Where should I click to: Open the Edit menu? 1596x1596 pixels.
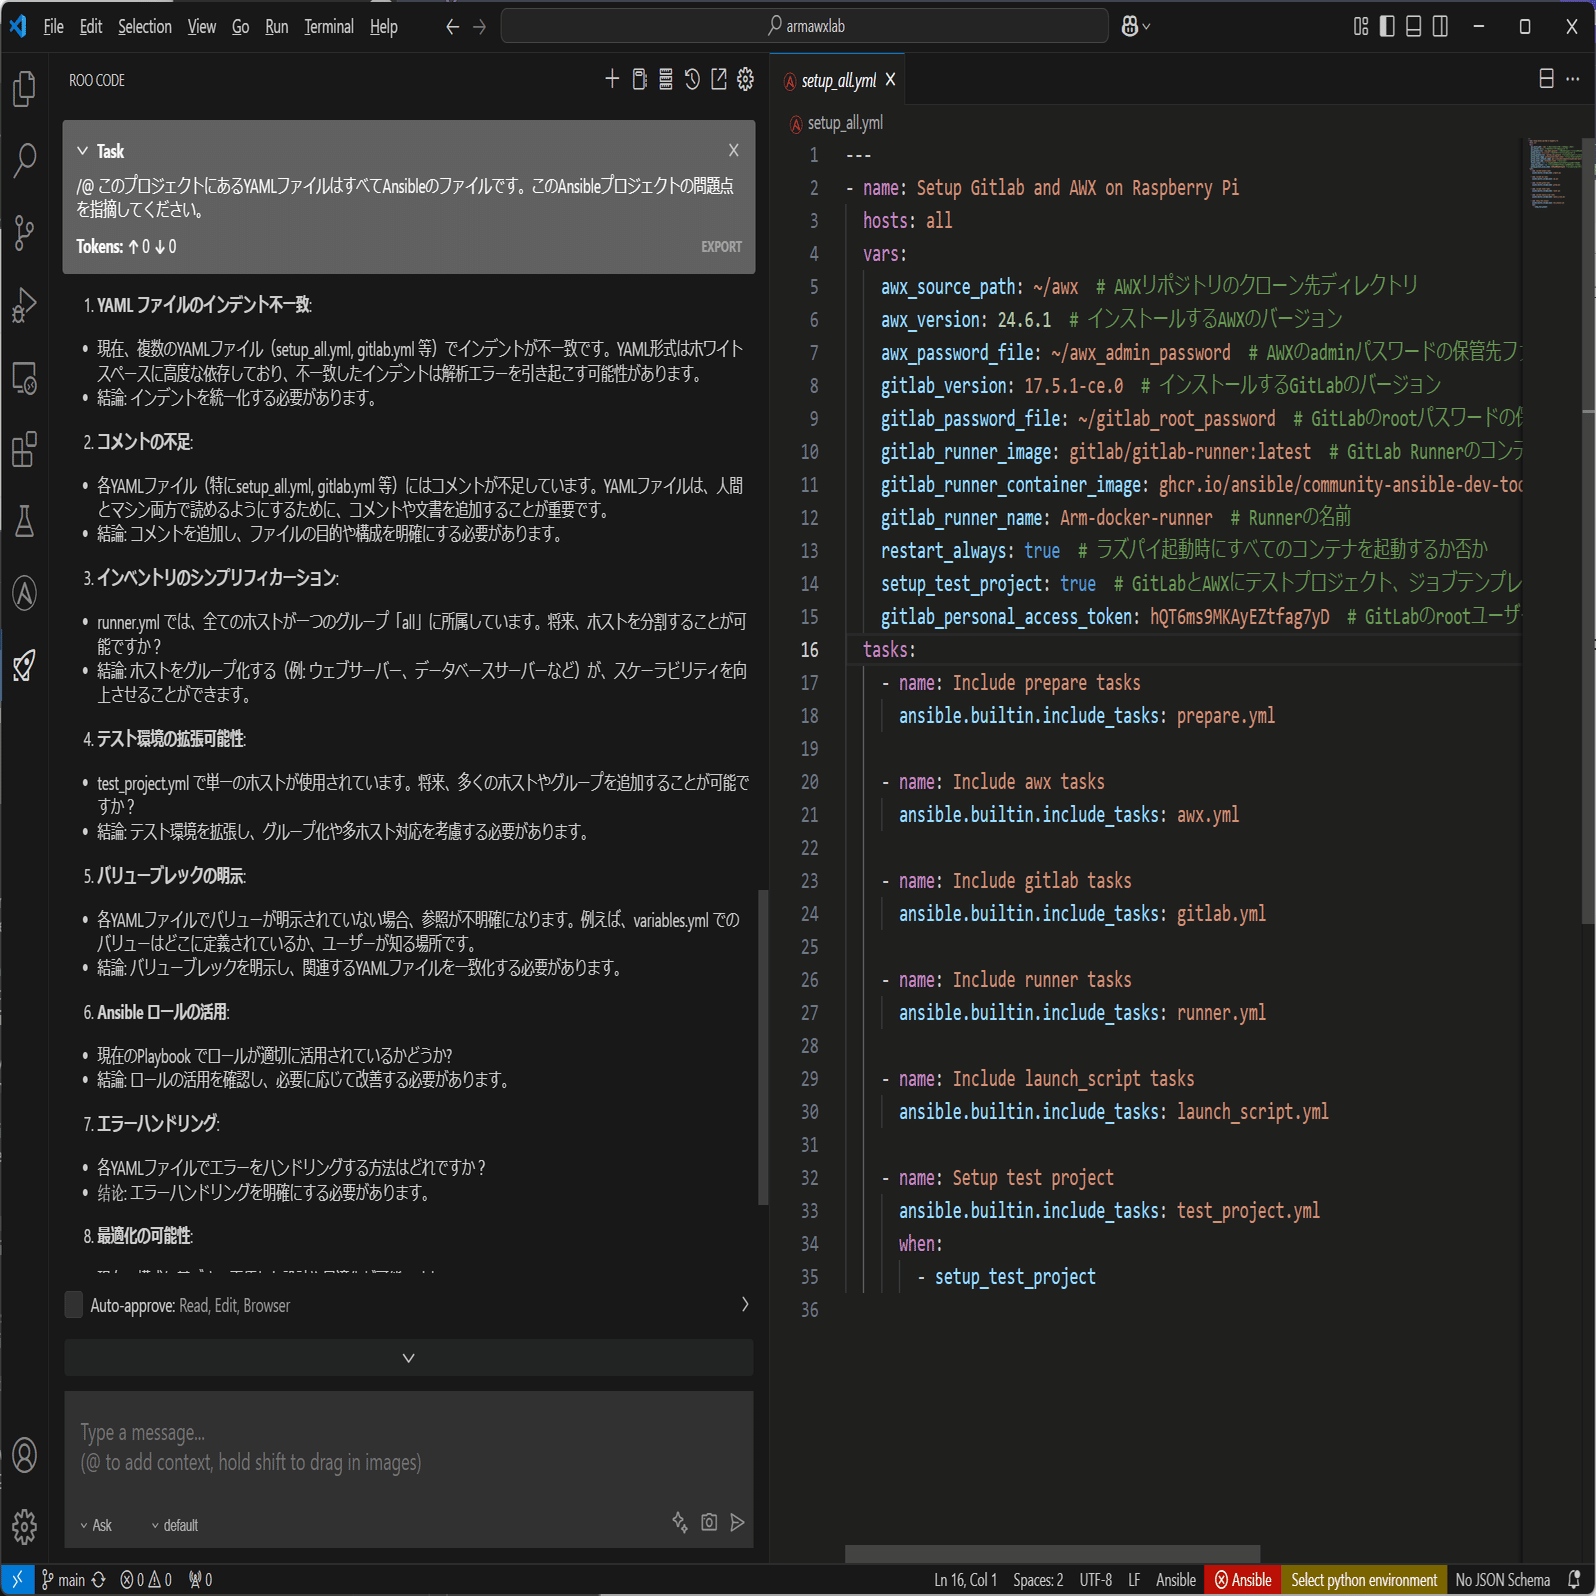click(91, 27)
